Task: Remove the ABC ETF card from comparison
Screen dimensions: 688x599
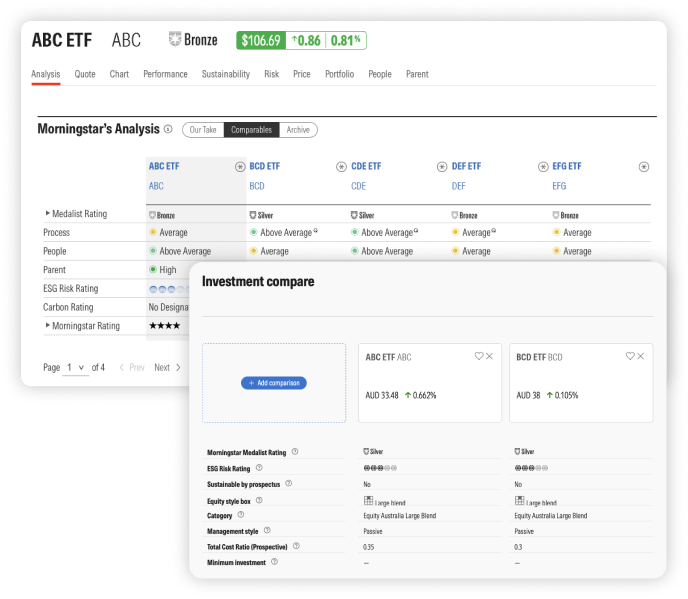Action: click(490, 356)
